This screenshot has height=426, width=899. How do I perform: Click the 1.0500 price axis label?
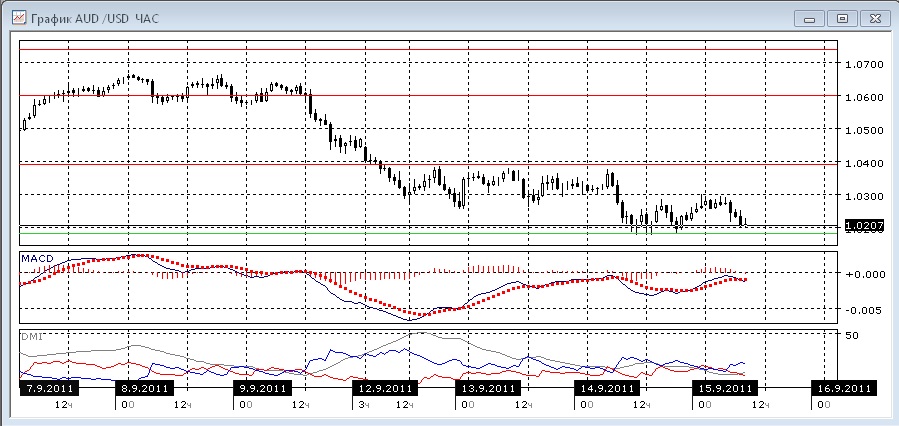(864, 130)
